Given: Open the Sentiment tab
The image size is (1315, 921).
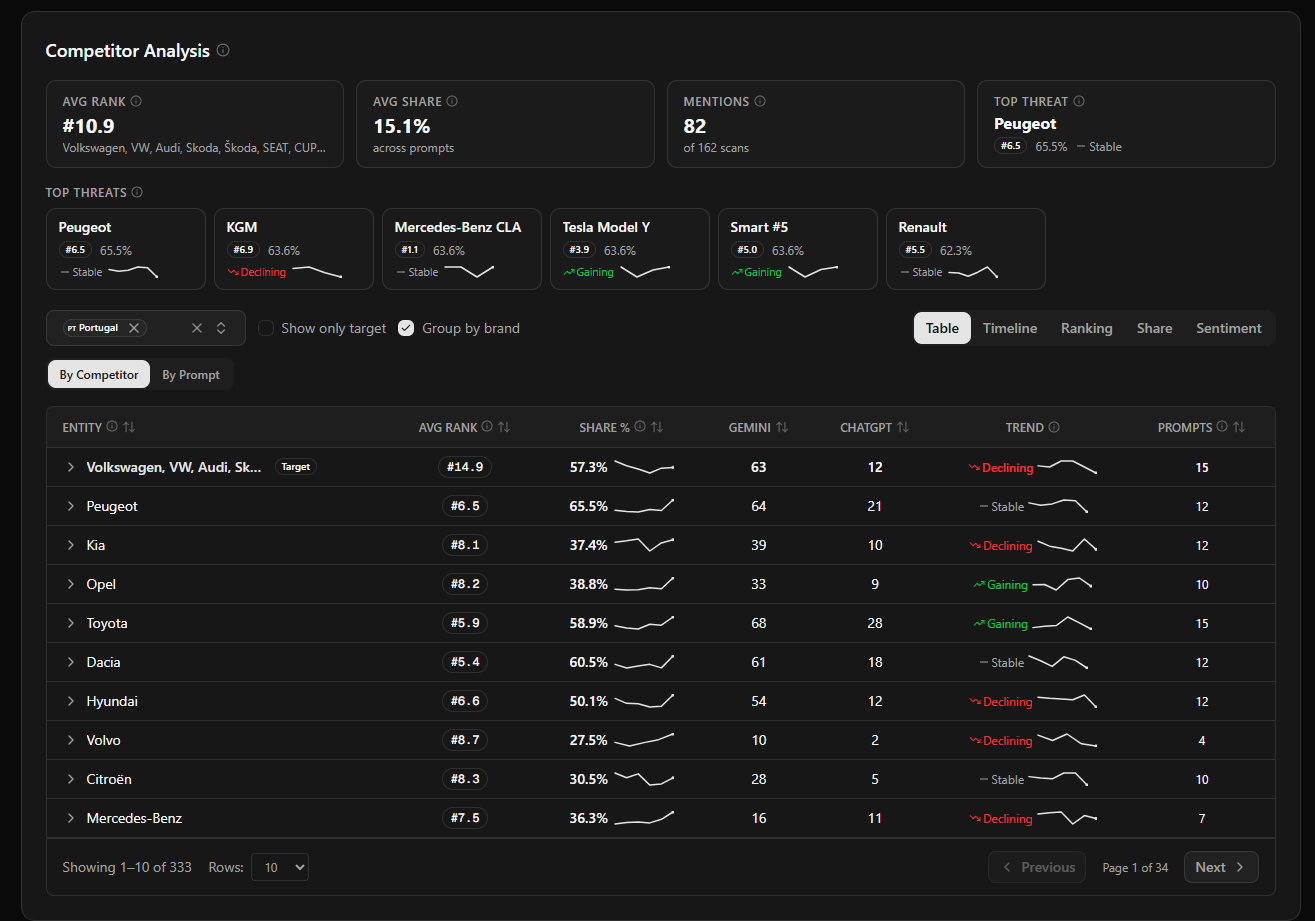Looking at the screenshot, I should pos(1228,328).
